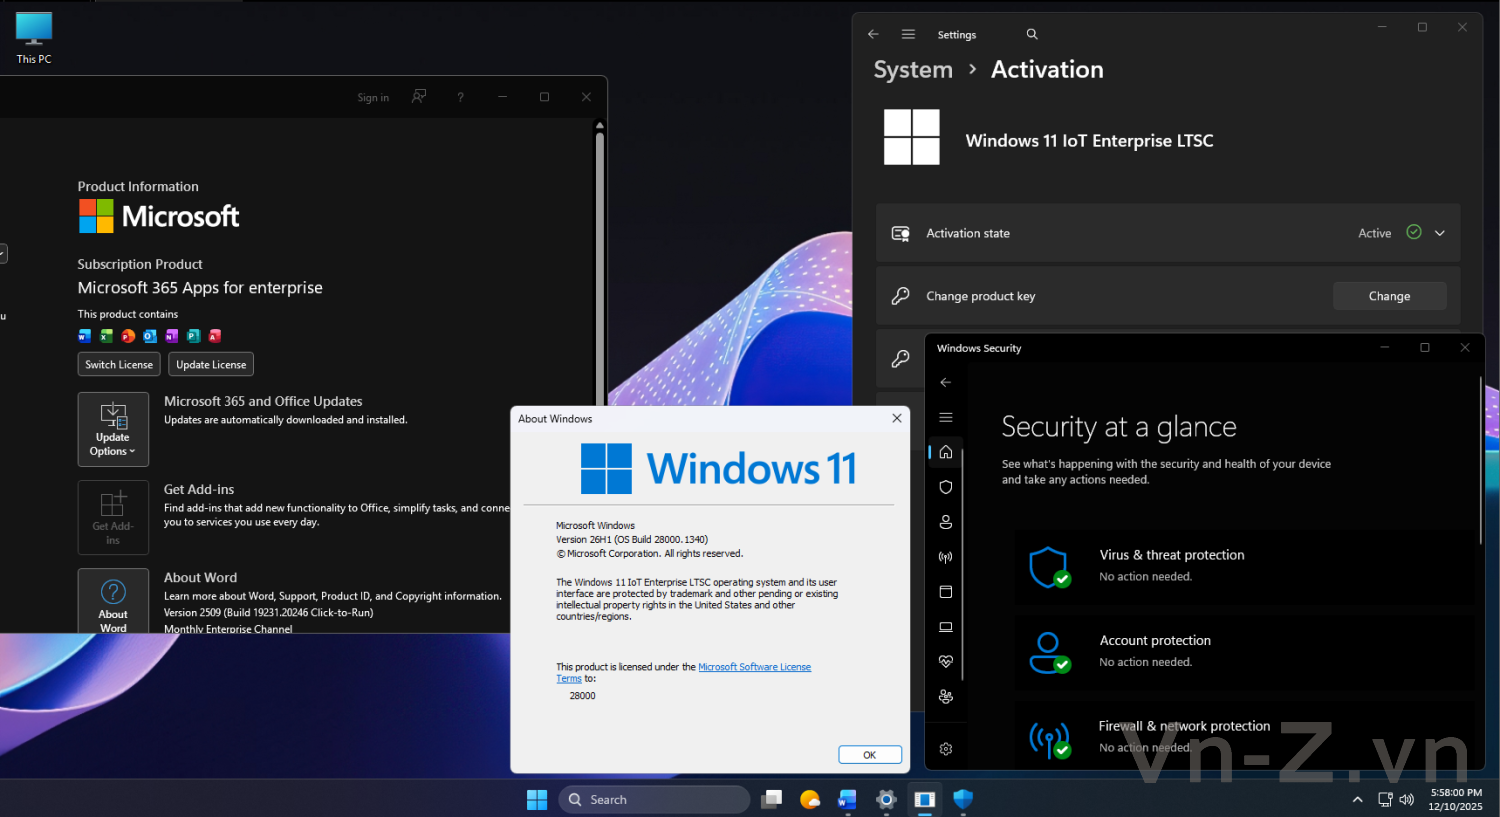Screen dimensions: 1500x817
Task: Open App & browser control sidebar icon
Action: pos(945,592)
